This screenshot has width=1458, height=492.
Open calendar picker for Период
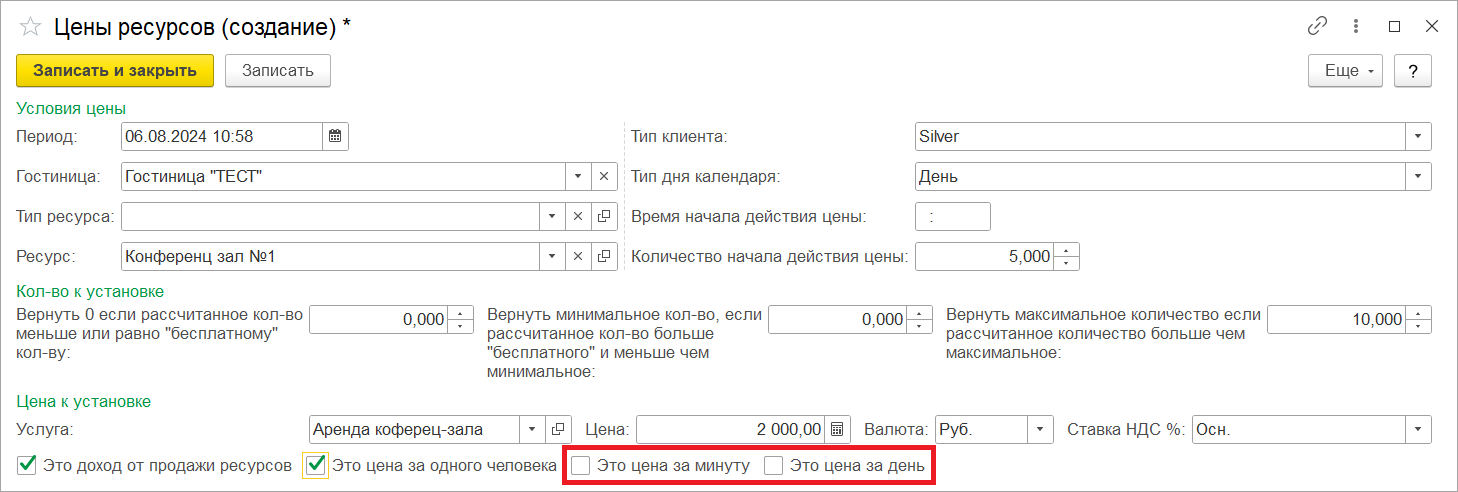336,135
